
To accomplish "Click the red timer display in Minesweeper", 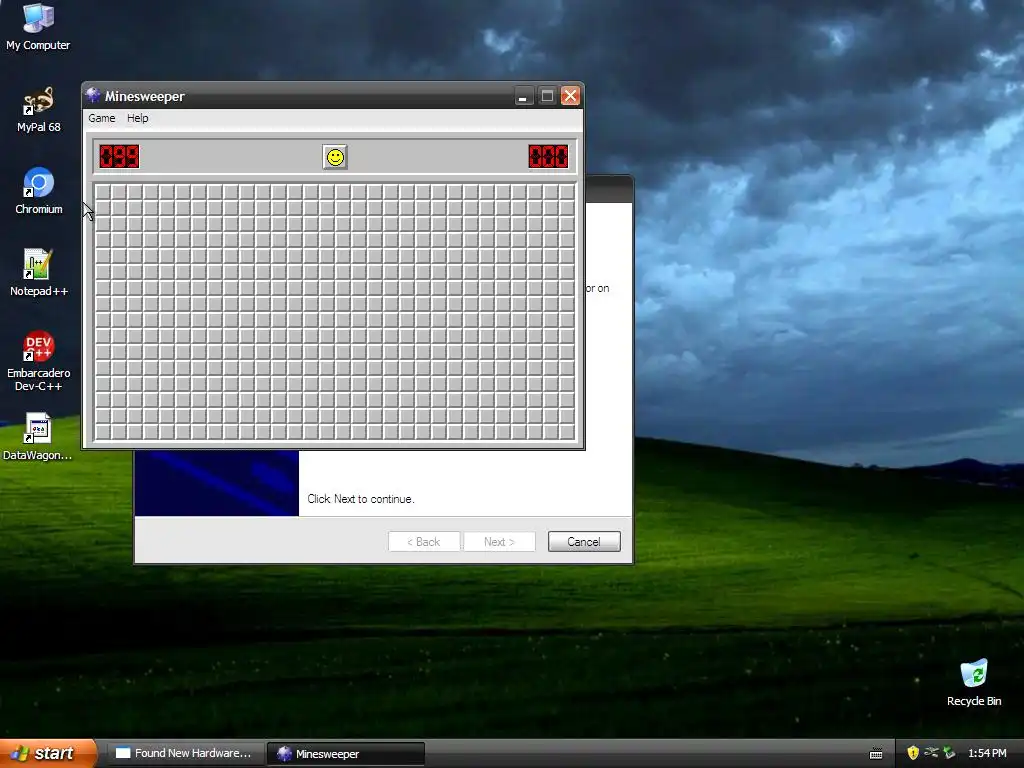I will pyautogui.click(x=549, y=157).
